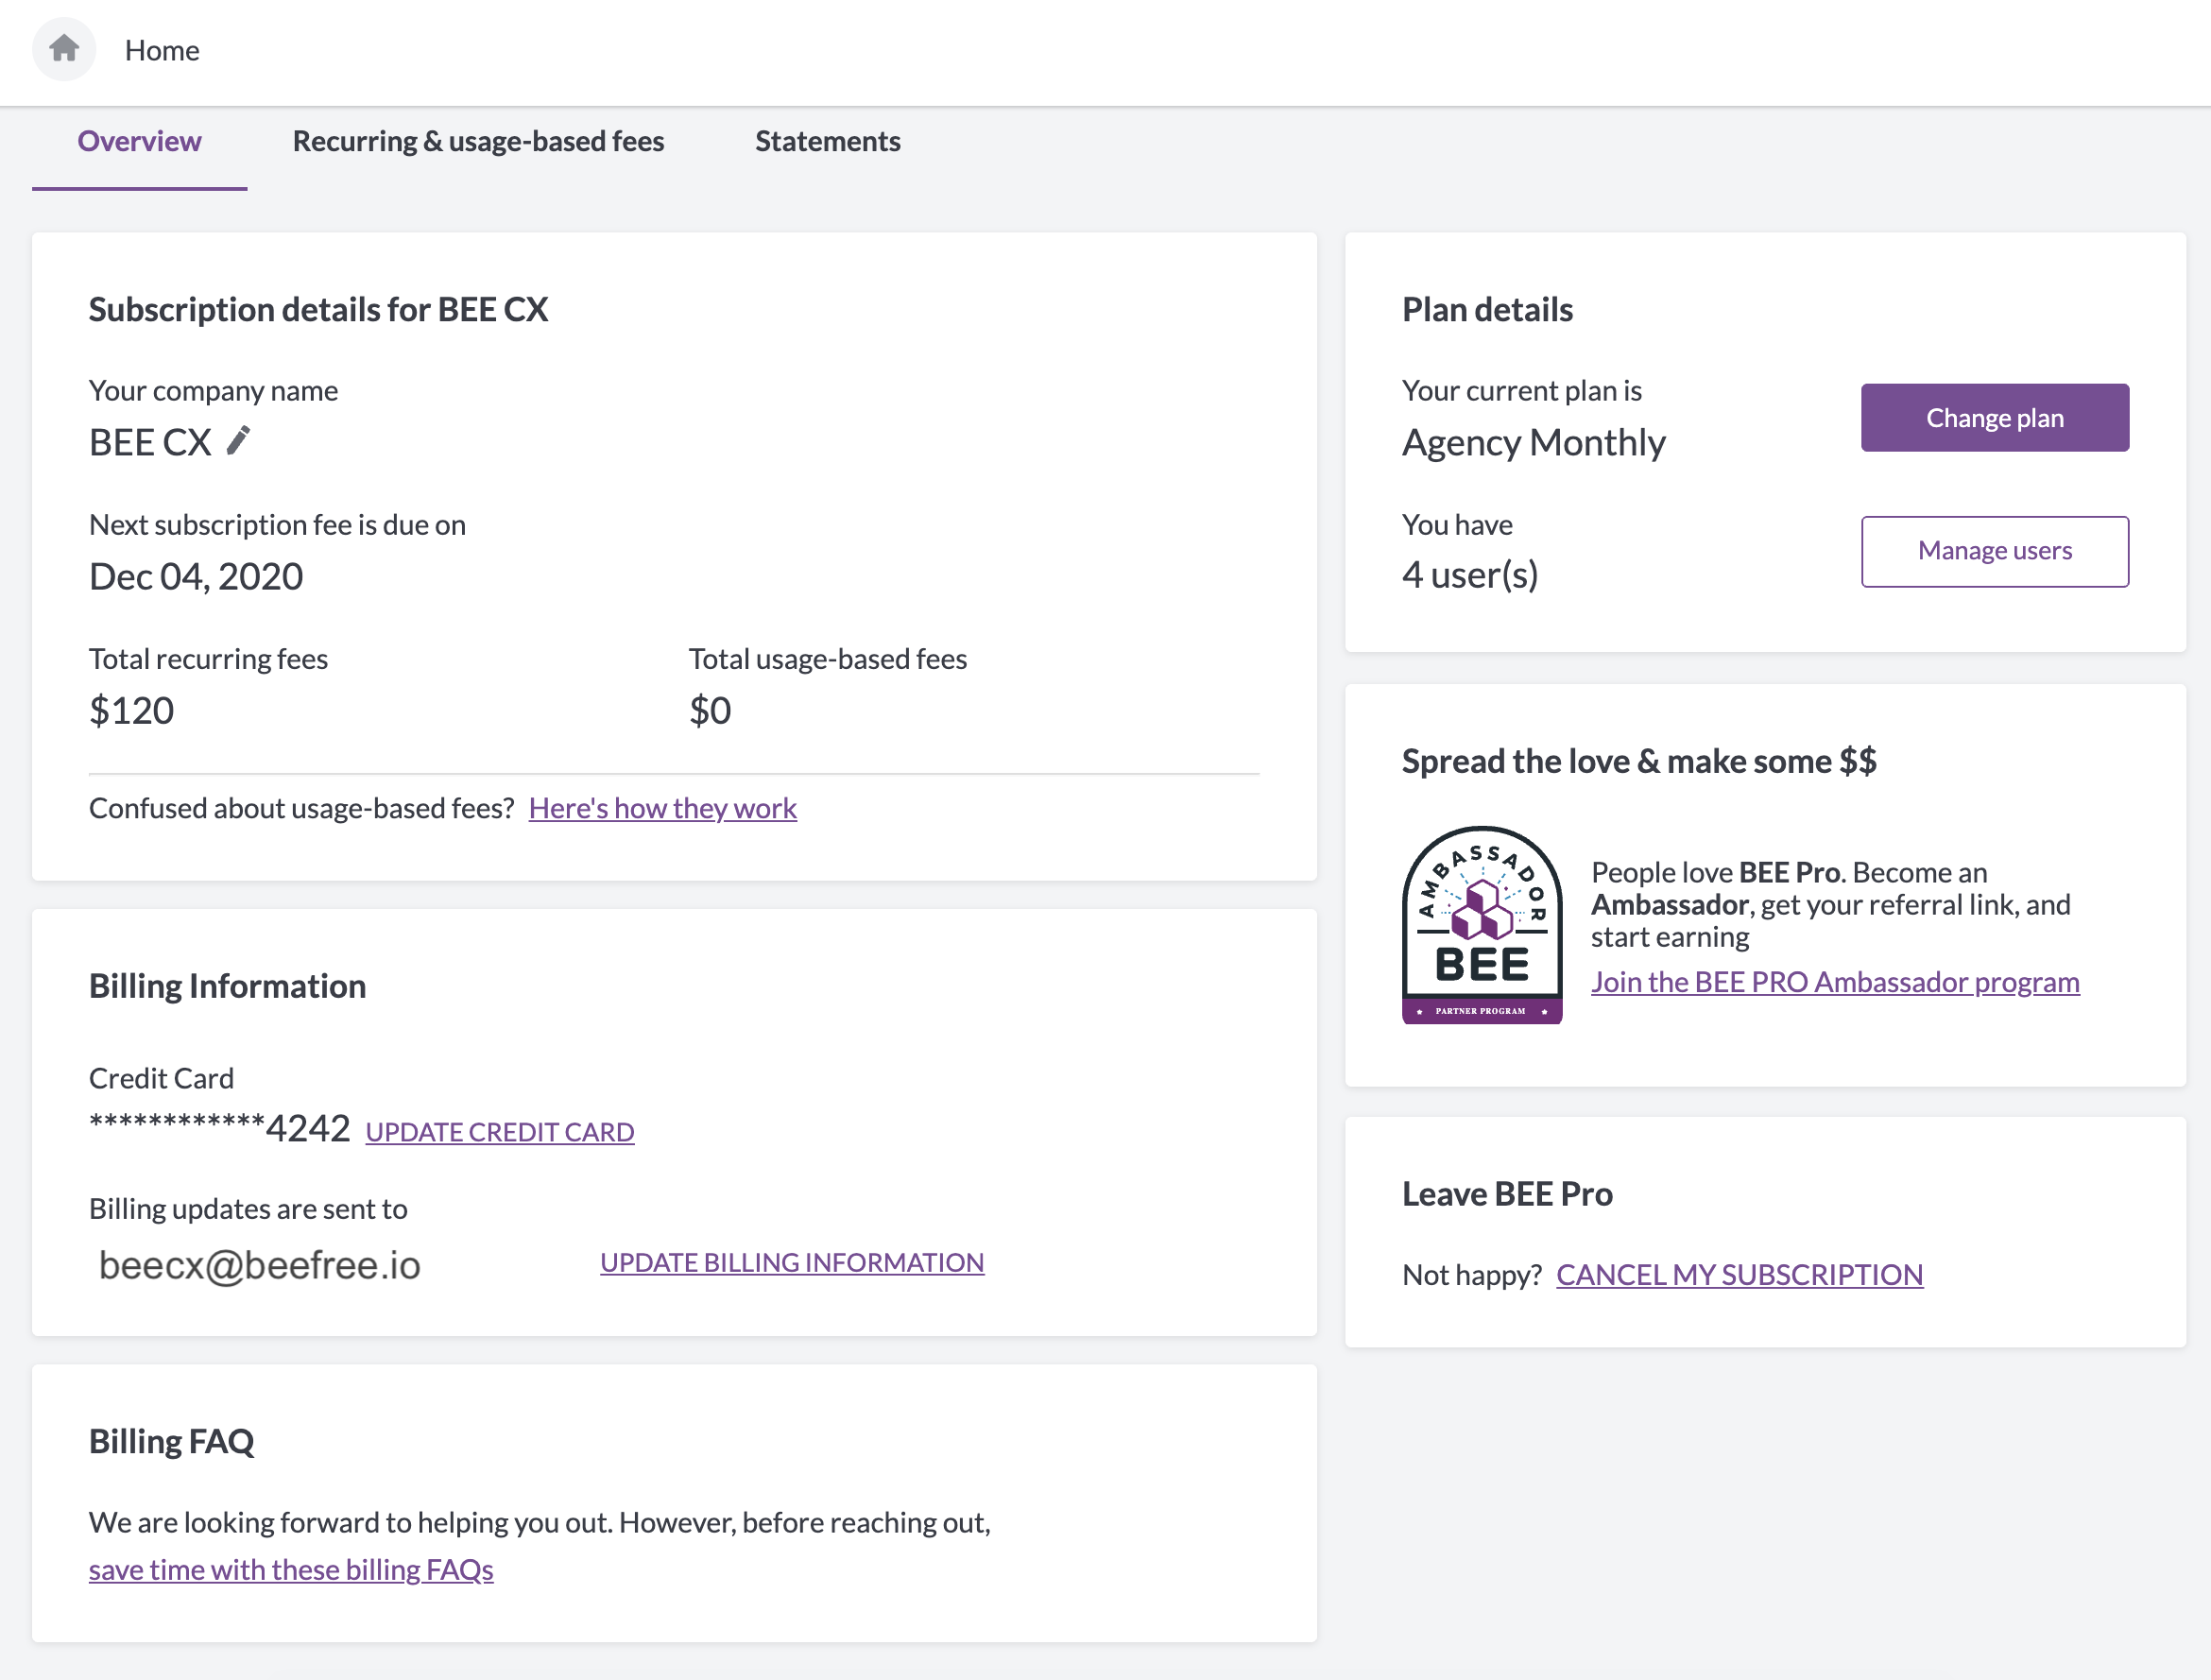Click the $0 usage-based fees value
This screenshot has height=1680, width=2211.
pyautogui.click(x=710, y=711)
